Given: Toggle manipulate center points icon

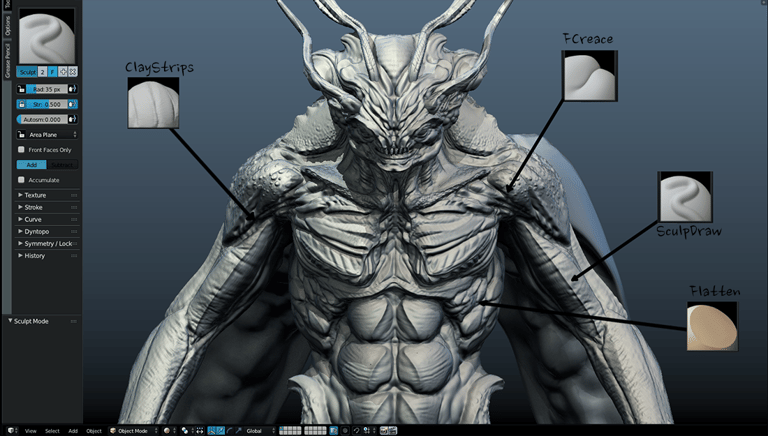Looking at the screenshot, I should point(200,431).
